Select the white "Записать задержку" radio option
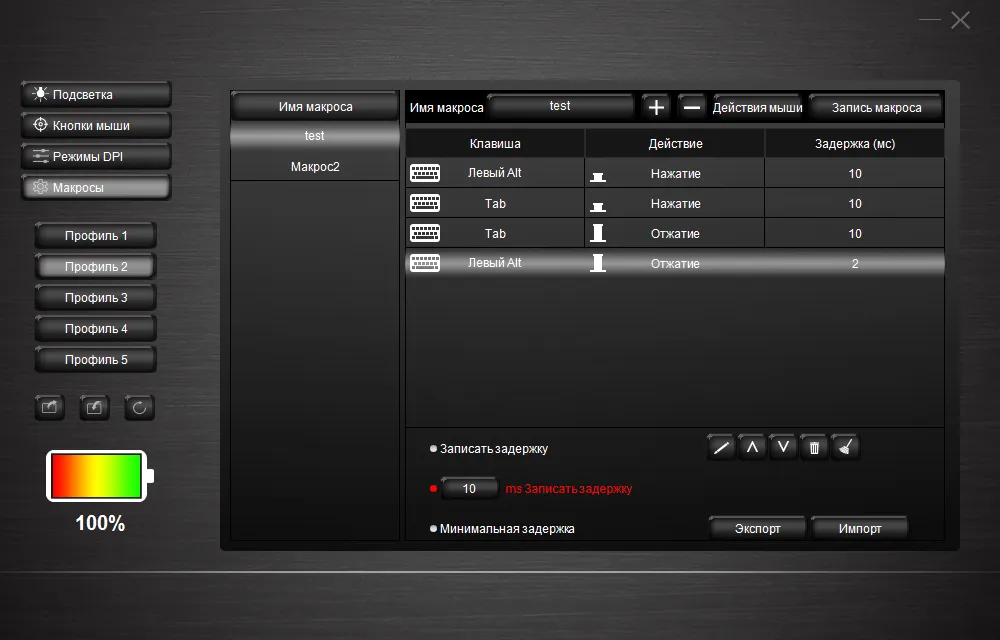1000x640 pixels. (x=433, y=449)
